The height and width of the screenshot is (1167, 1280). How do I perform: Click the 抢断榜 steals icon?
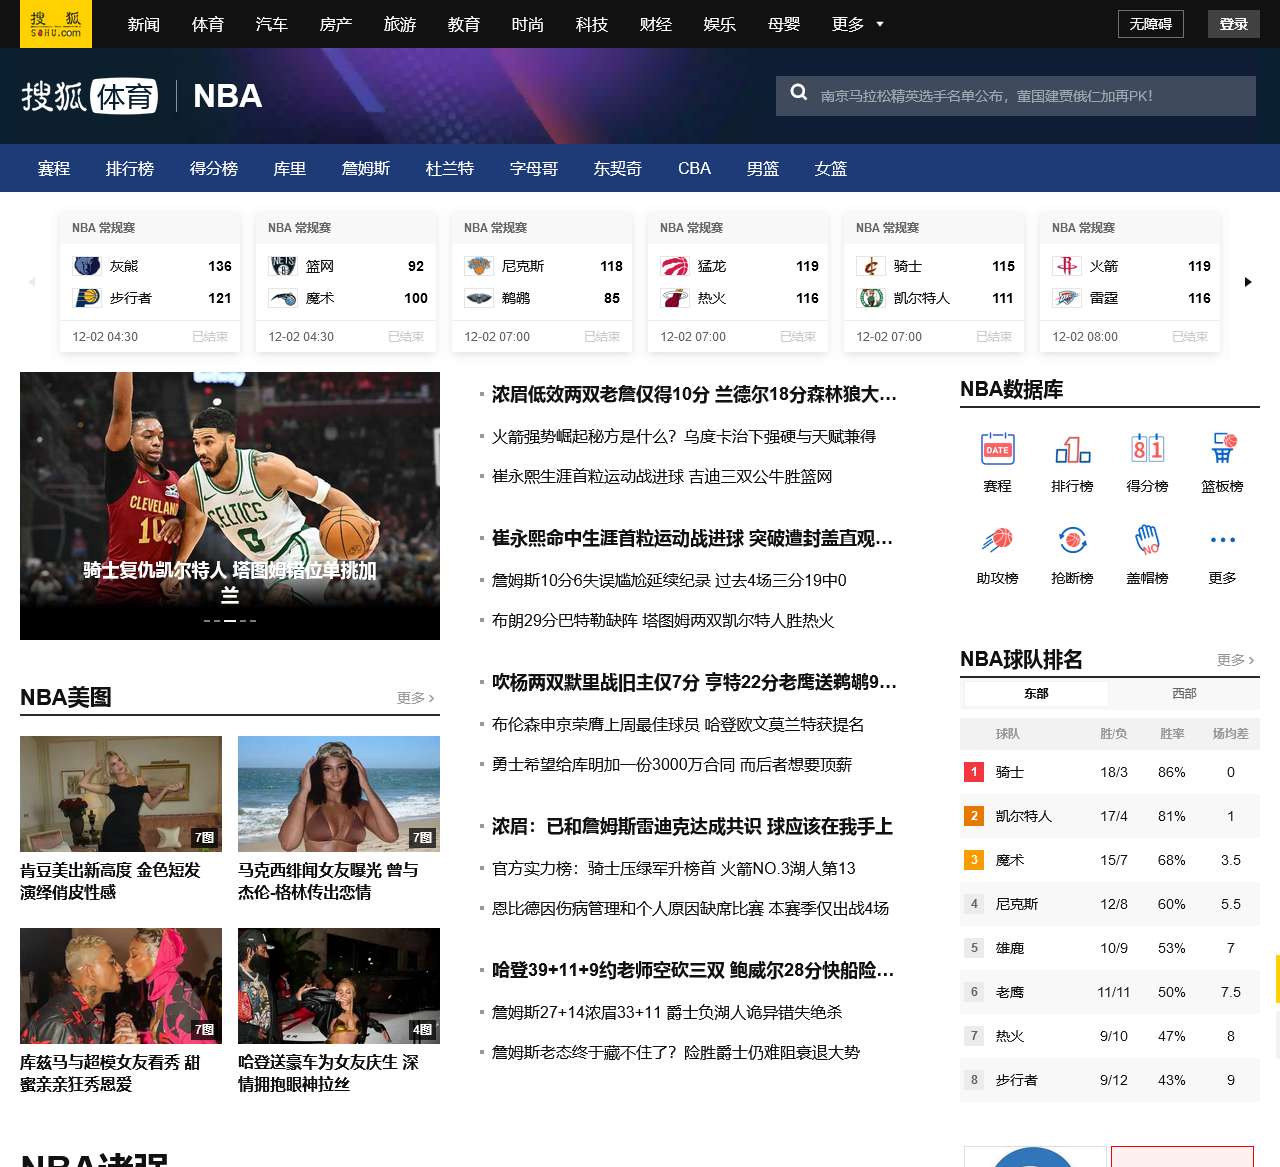(x=1072, y=541)
